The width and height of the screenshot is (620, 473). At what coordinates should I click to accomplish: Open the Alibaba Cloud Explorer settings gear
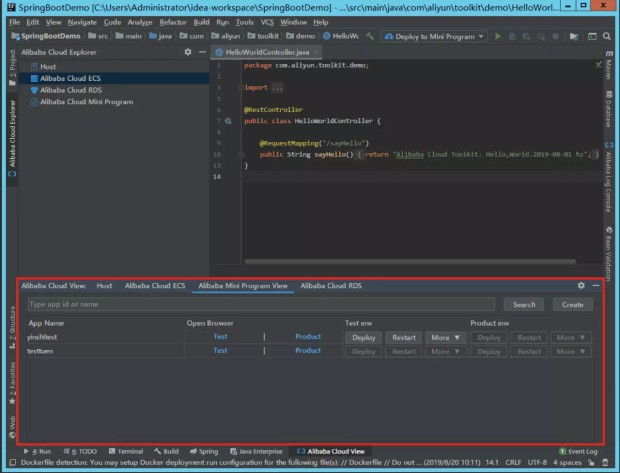187,51
